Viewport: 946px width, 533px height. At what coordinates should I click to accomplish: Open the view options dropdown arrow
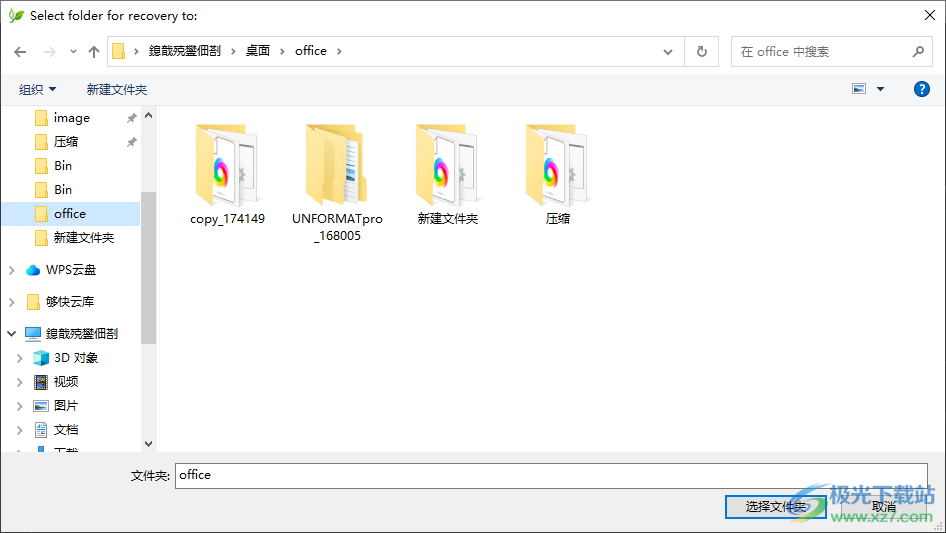(880, 89)
